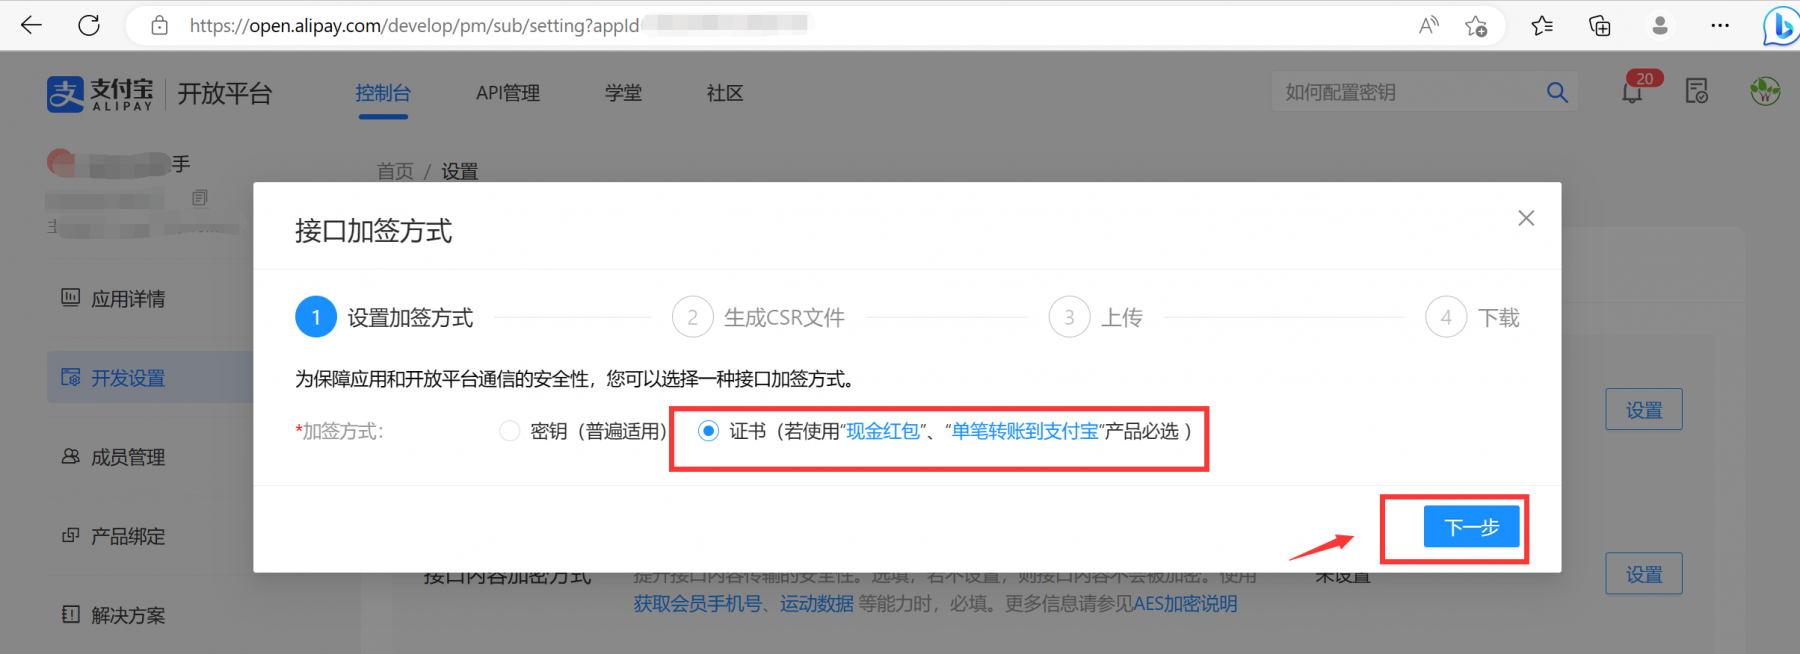
Task: Open the 学堂 tab
Action: tap(623, 93)
